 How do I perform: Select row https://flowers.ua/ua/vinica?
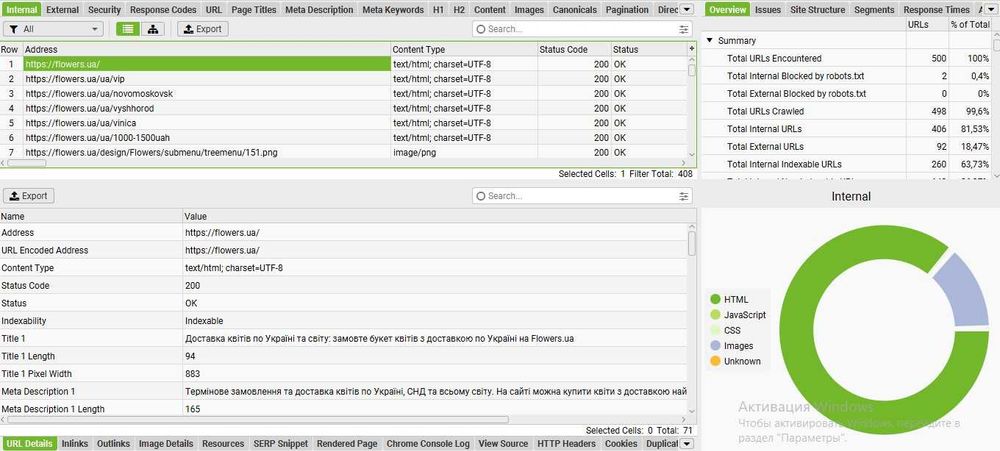coord(344,123)
